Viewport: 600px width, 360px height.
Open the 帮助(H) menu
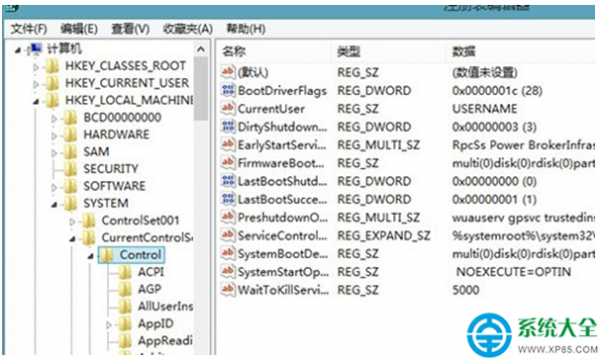(246, 29)
